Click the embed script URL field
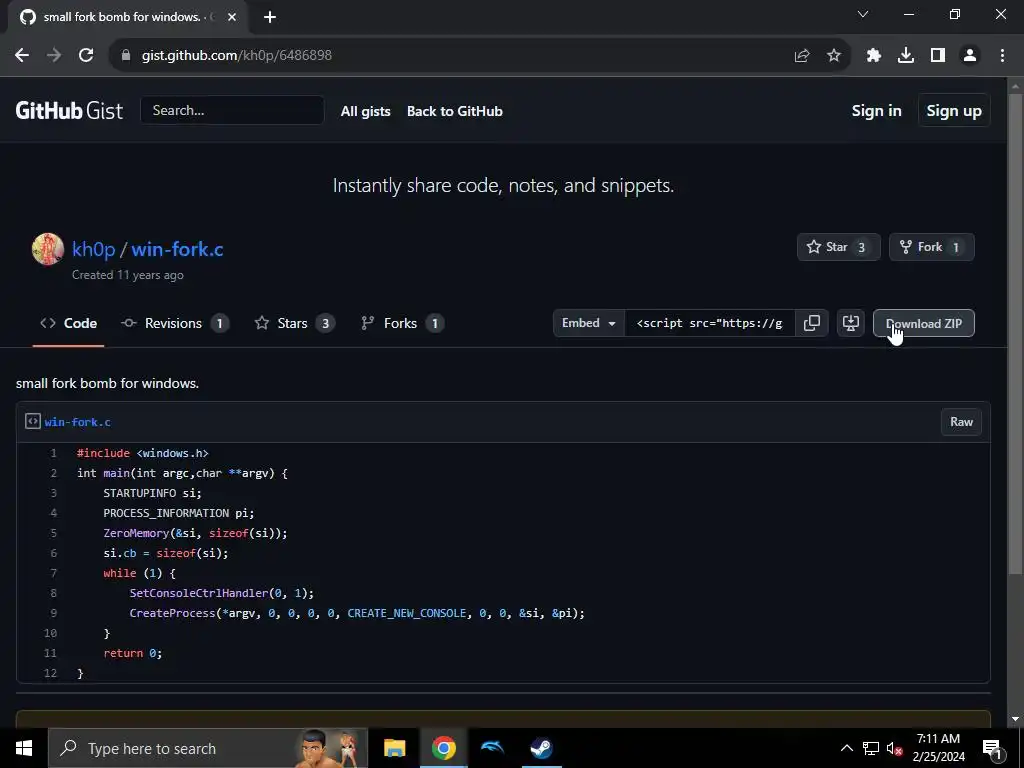 709,323
